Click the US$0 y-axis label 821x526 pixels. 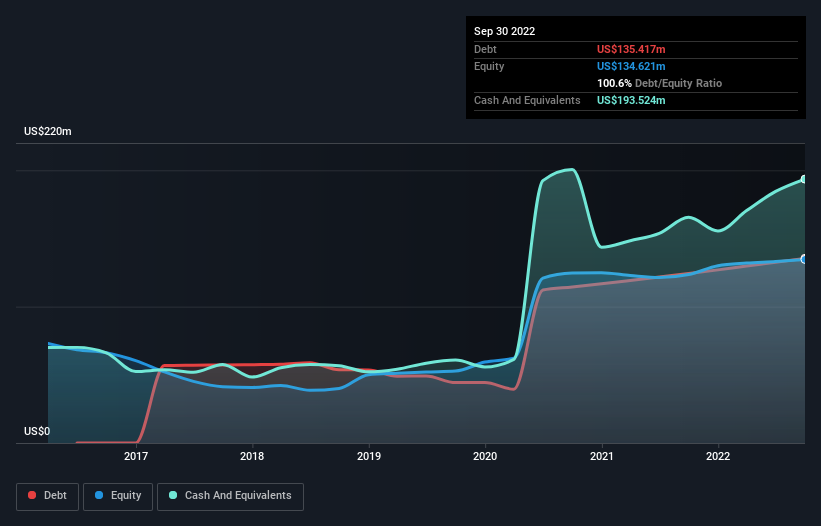click(37, 431)
